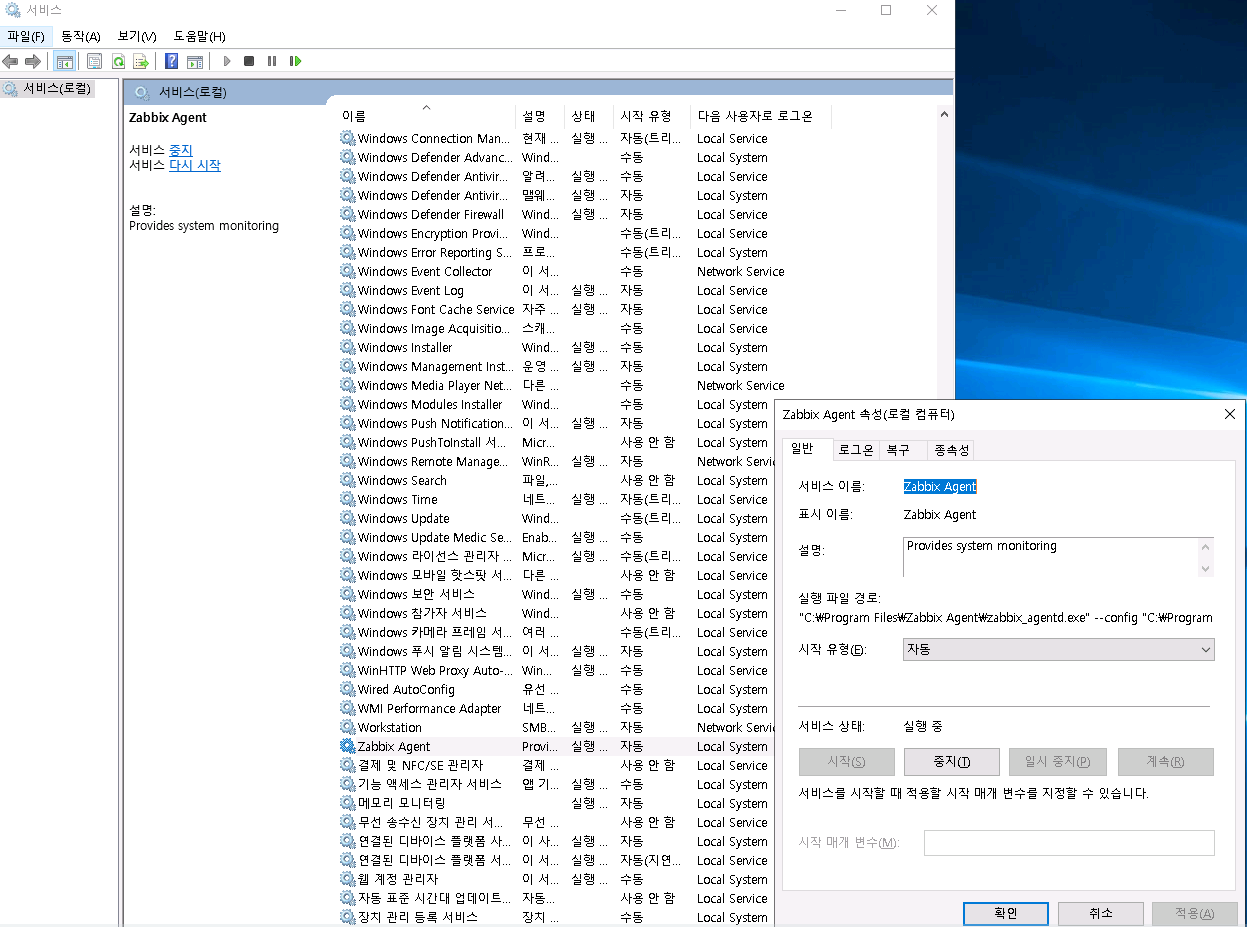Click the 중지 link in the details pane
Image resolution: width=1247 pixels, height=927 pixels.
(180, 150)
